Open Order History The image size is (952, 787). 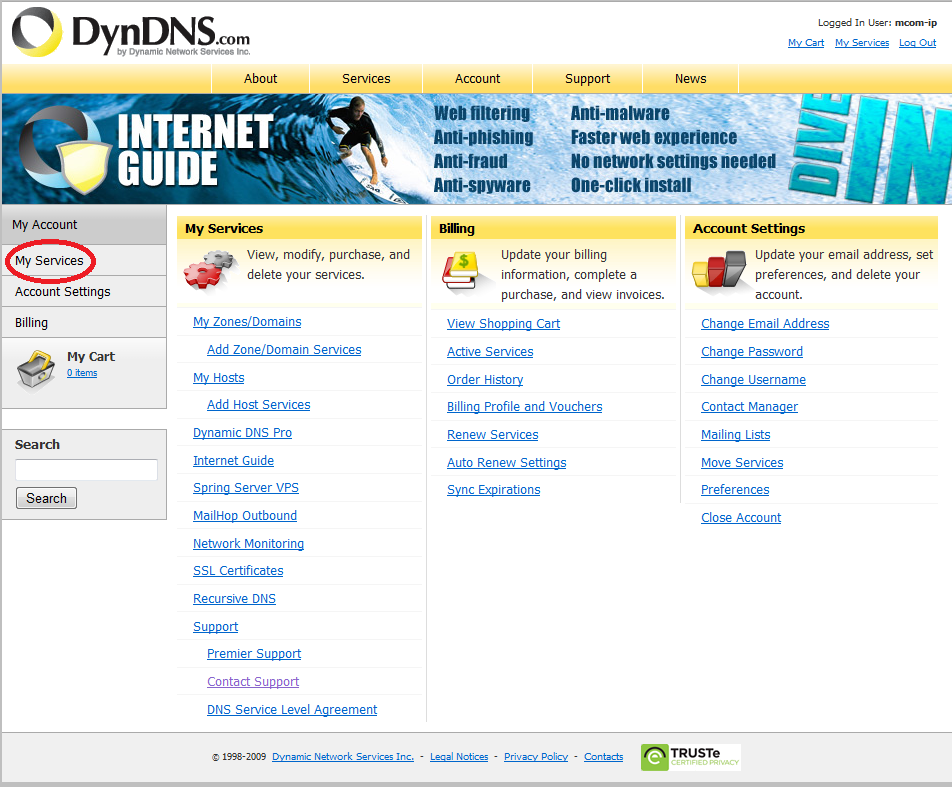tap(485, 380)
